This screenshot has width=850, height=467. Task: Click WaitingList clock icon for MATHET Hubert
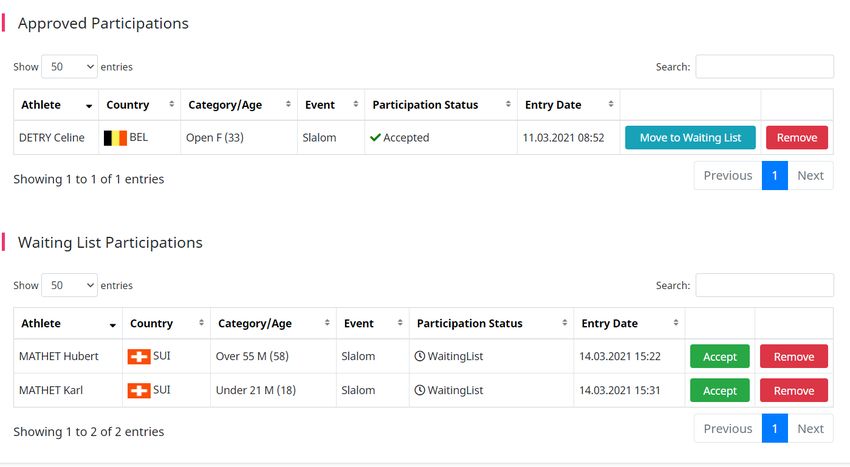click(x=420, y=356)
